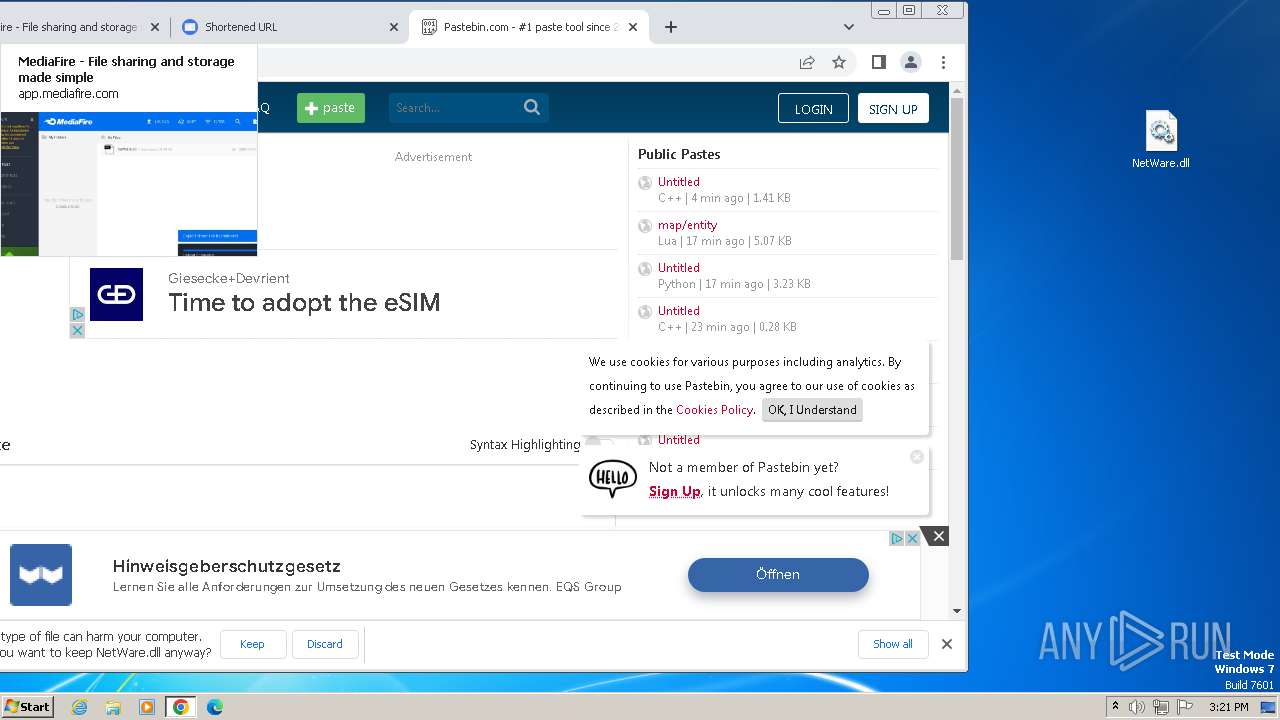
Task: Open the NetWare.dll desktop file icon
Action: 1160,140
